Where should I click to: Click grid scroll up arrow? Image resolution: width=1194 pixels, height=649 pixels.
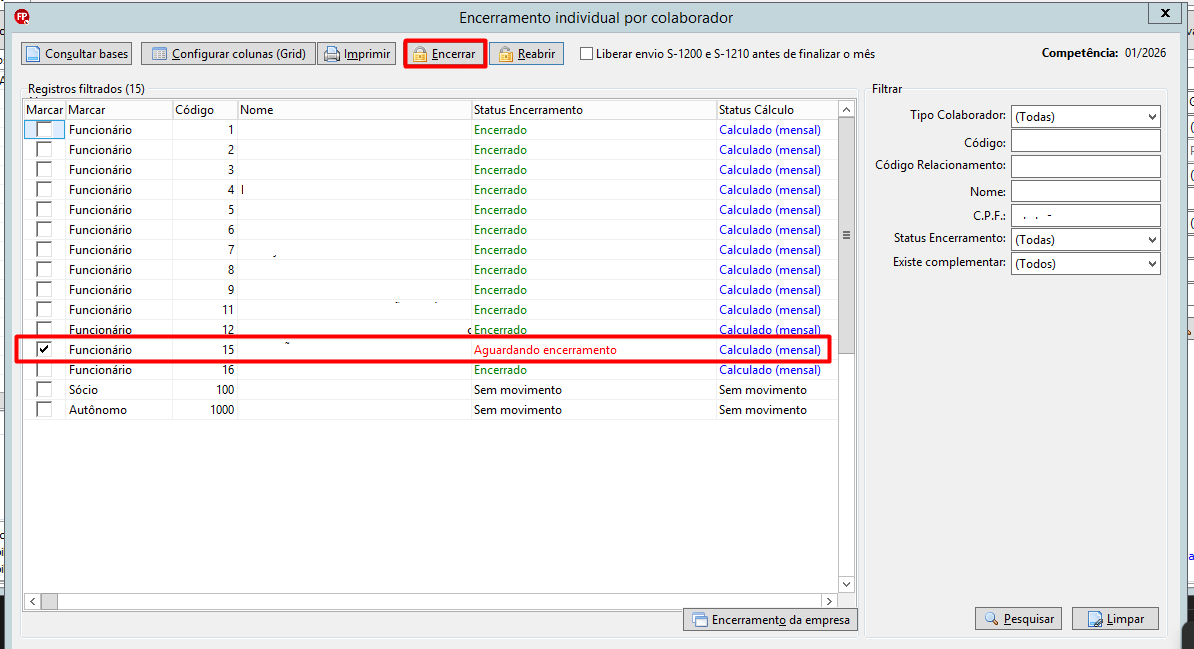(846, 110)
